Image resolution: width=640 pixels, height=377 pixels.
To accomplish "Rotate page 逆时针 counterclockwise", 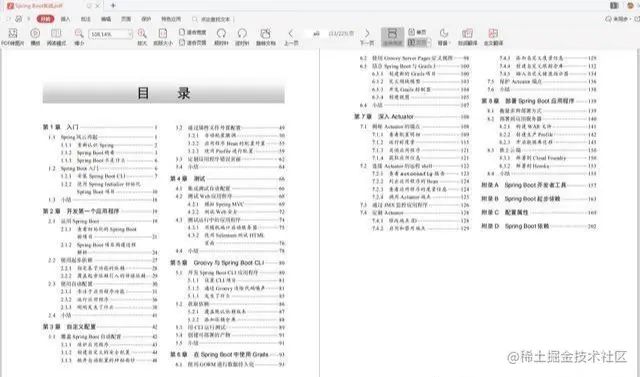I will [242, 37].
